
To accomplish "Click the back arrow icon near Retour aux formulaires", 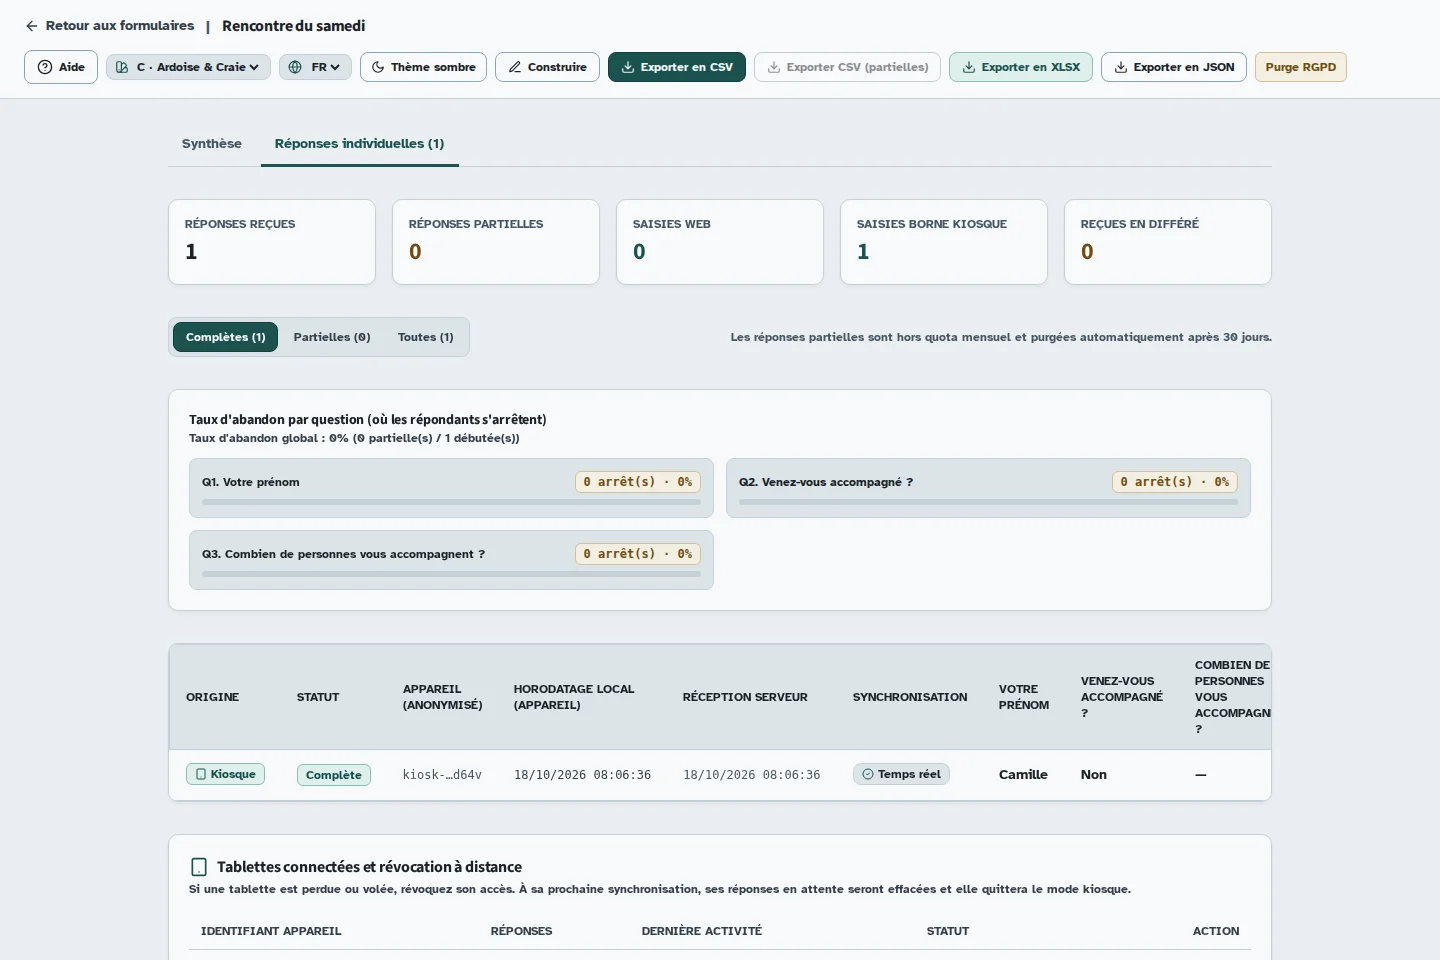I will (32, 26).
